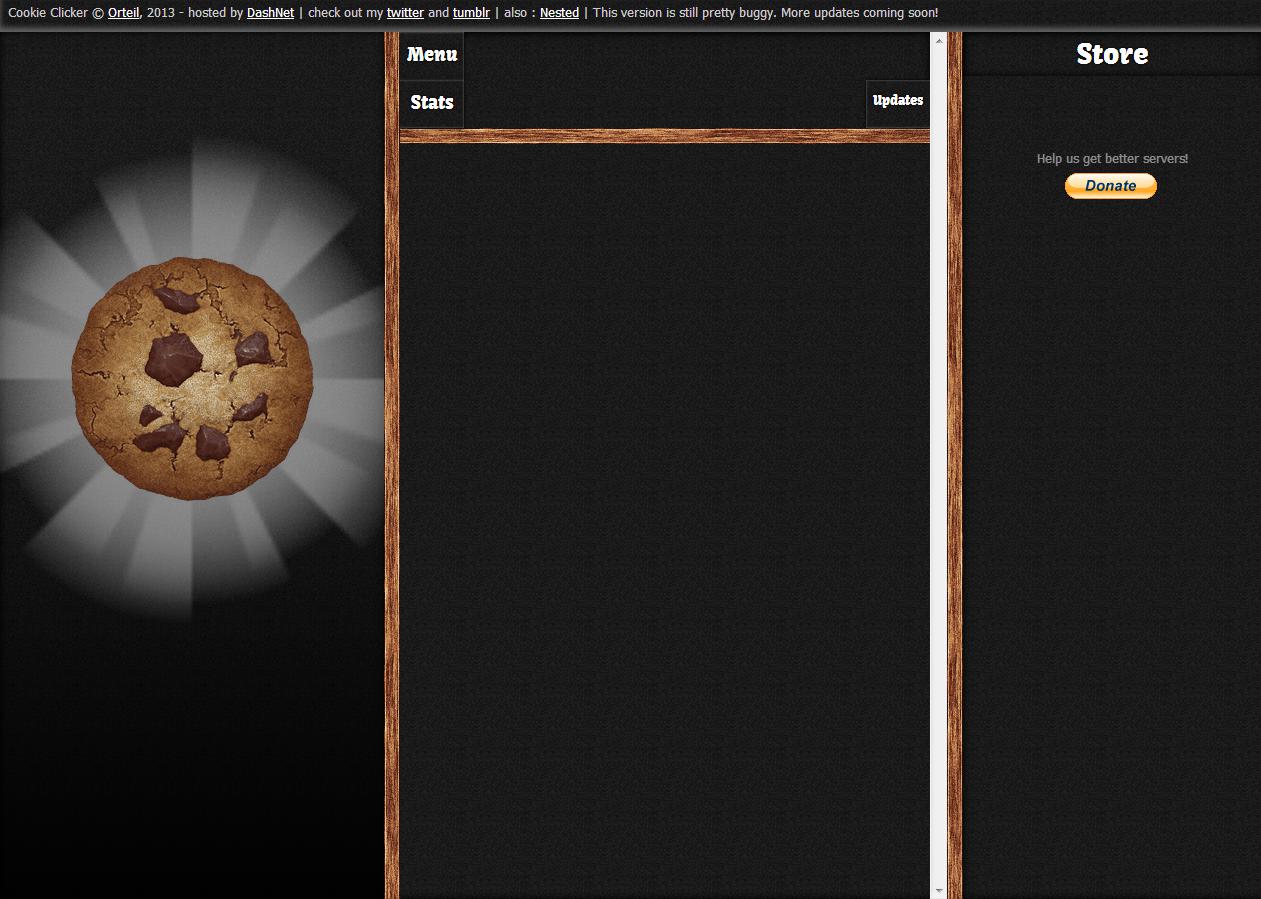The width and height of the screenshot is (1261, 899).
Task: Open the Menu panel
Action: pyautogui.click(x=432, y=55)
